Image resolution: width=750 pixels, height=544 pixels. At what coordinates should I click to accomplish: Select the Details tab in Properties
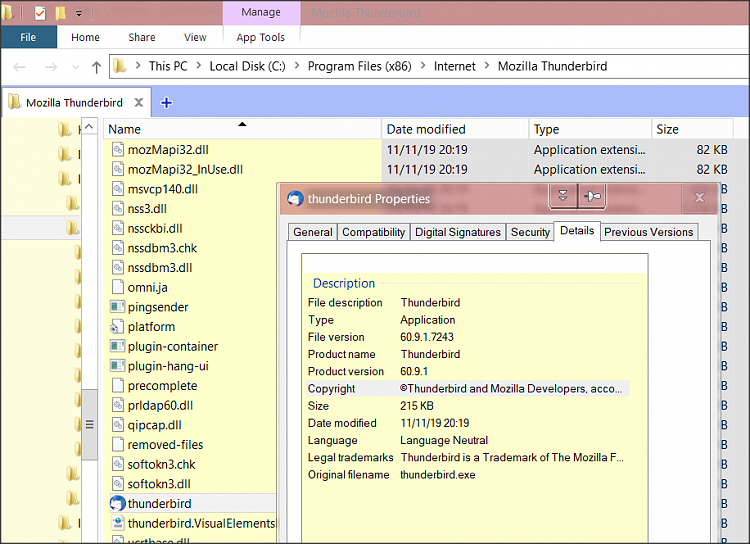click(x=577, y=231)
